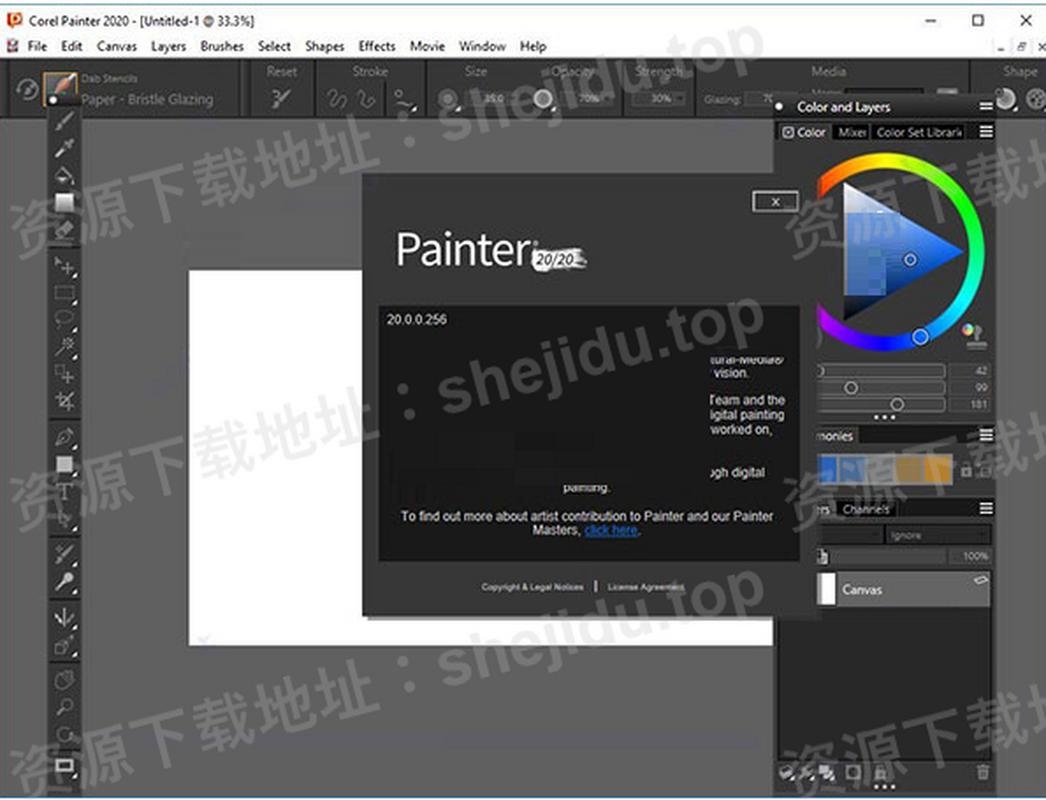The image size is (1046, 800).
Task: Select the Dropper tool
Action: [x=64, y=147]
